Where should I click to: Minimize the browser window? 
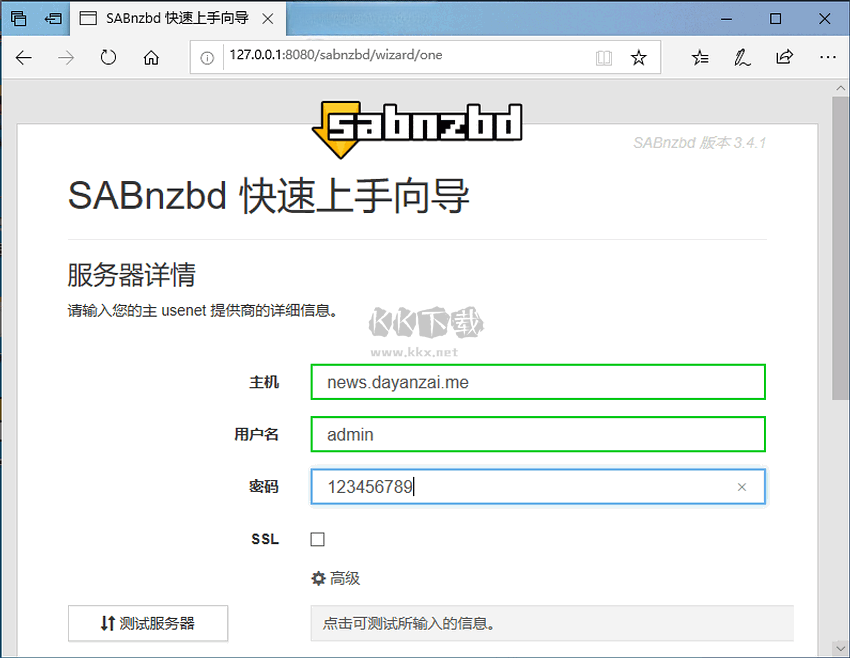pos(726,19)
